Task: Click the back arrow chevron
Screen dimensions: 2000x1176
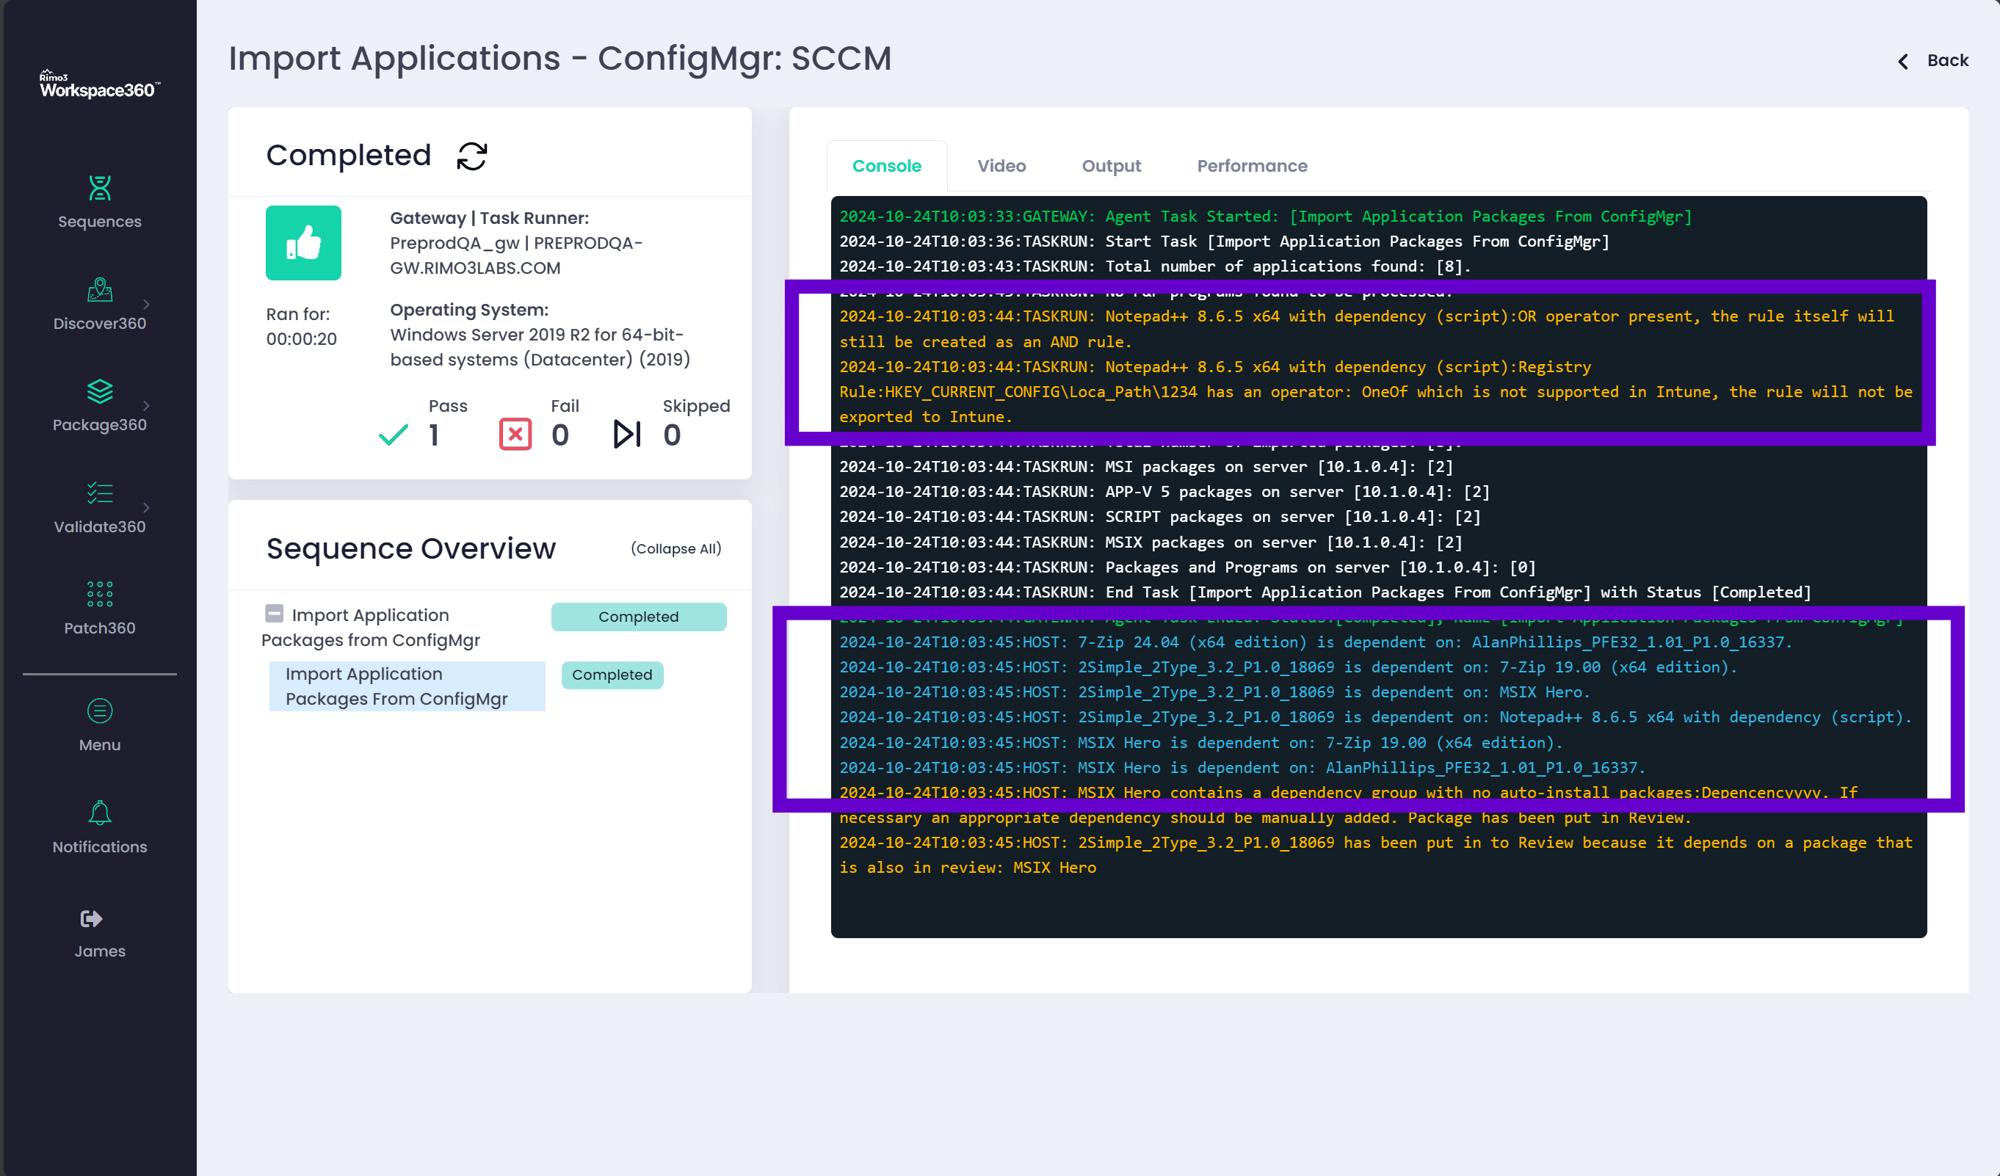Action: [1903, 62]
